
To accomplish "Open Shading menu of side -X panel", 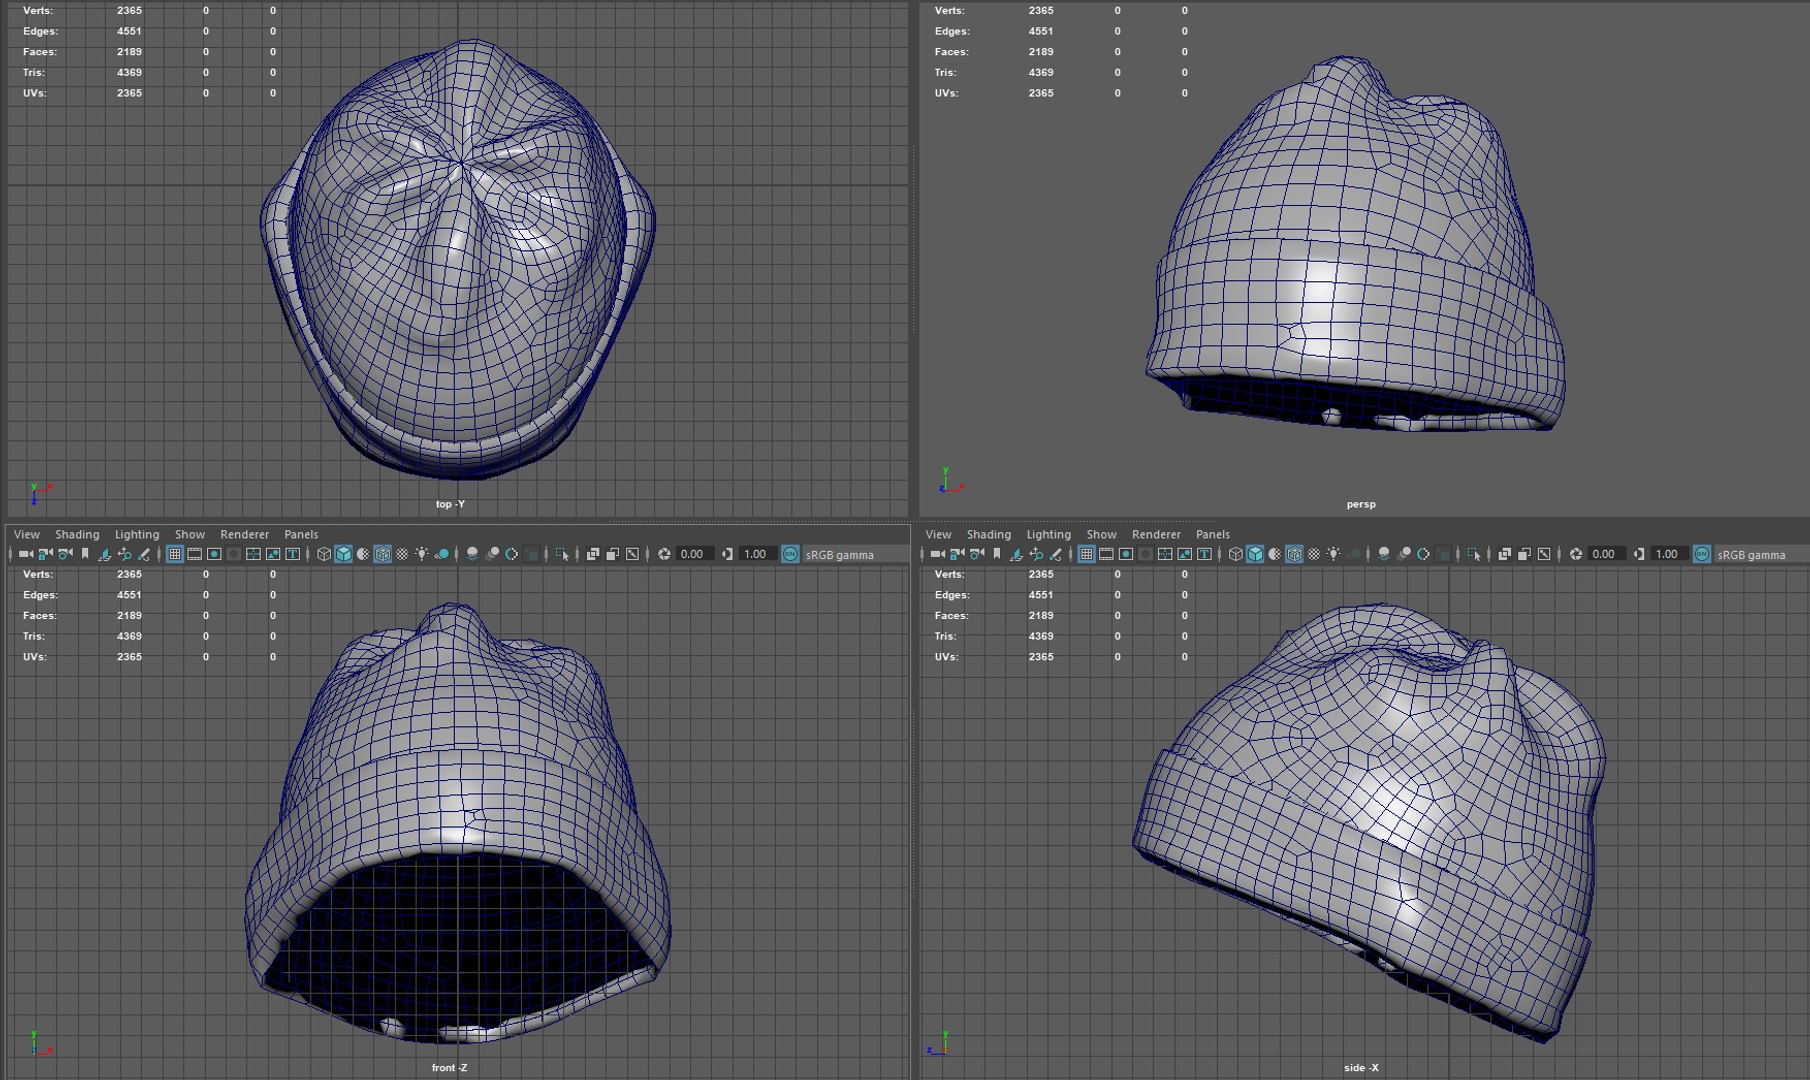I will tap(989, 534).
